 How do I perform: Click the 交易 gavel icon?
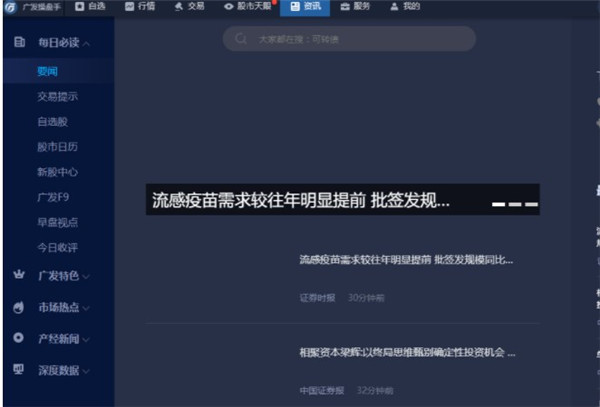pyautogui.click(x=179, y=7)
